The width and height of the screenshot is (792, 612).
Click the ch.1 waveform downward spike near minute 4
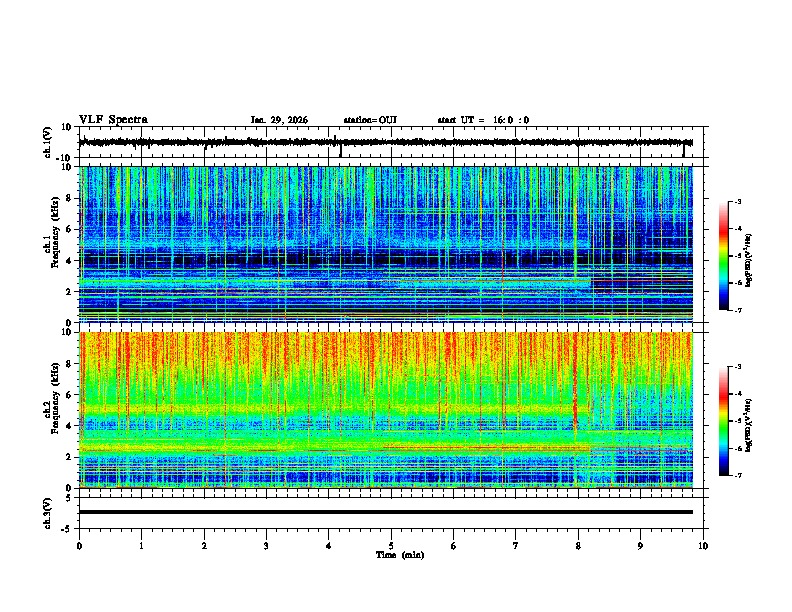340,151
